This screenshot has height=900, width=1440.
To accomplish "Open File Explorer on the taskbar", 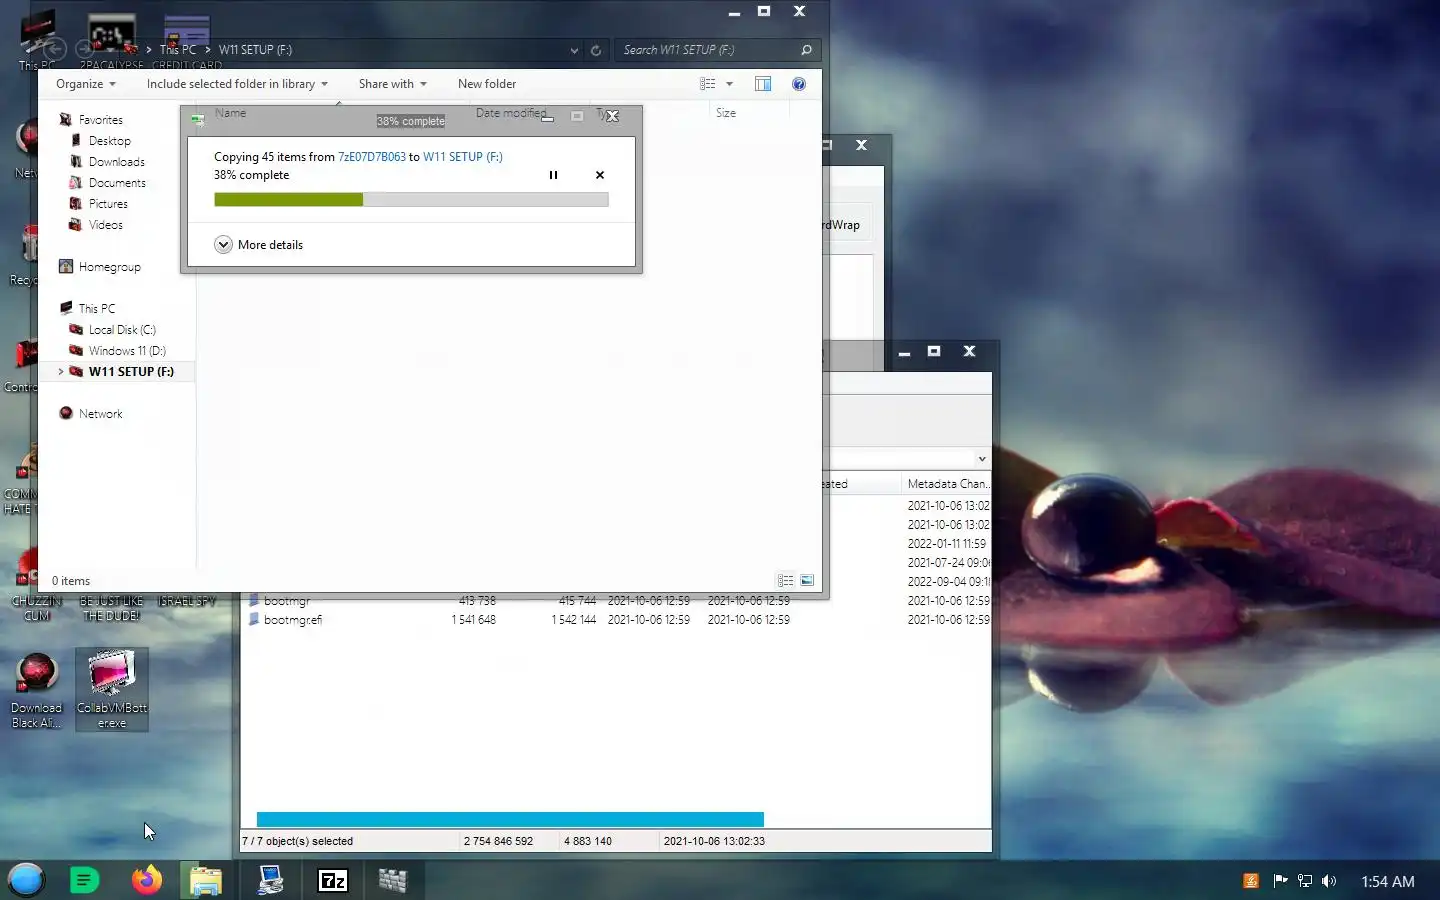I will click(206, 880).
